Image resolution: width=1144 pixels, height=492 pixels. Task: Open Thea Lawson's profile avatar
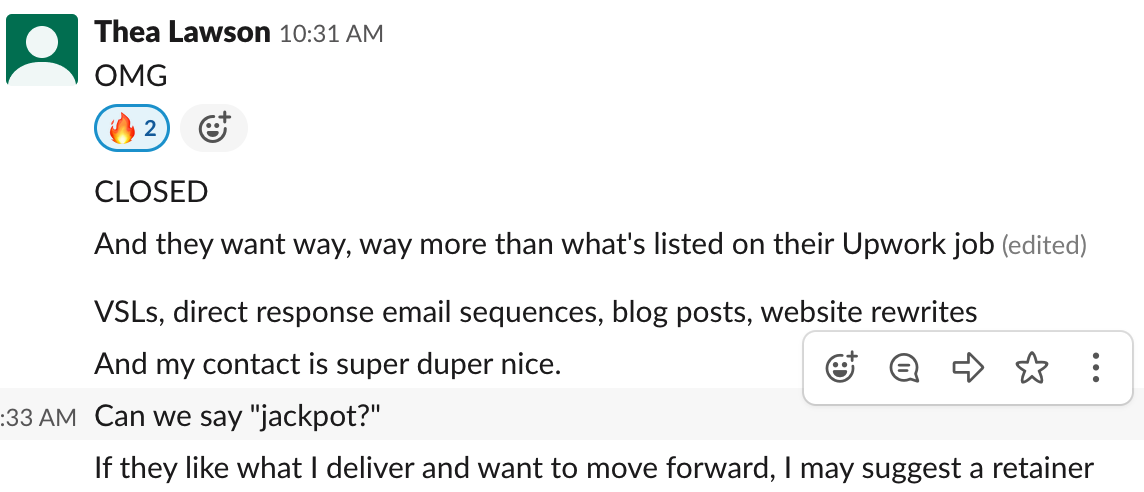tap(42, 50)
